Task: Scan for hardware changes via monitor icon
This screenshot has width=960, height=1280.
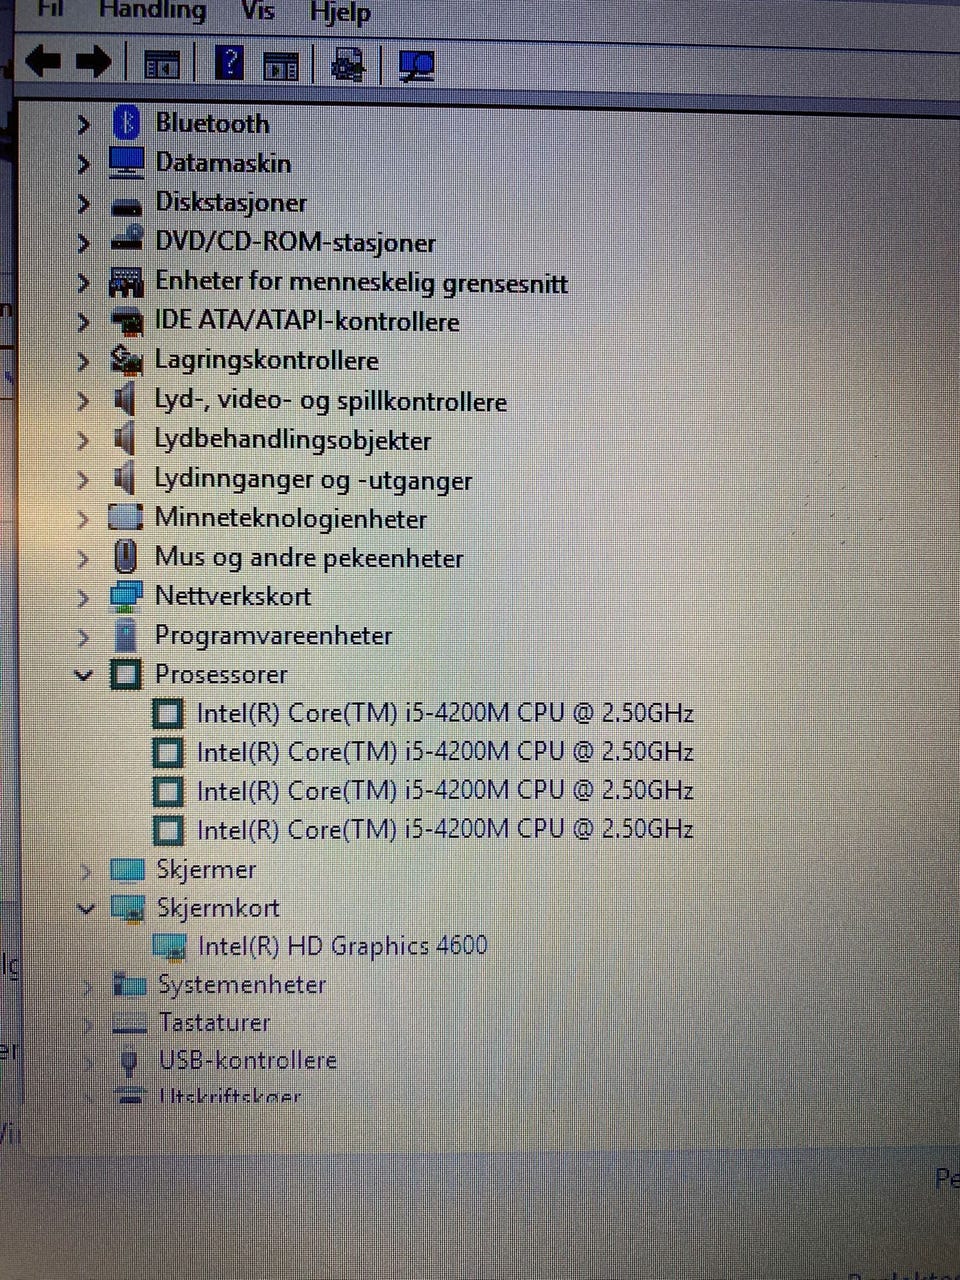Action: pos(416,66)
